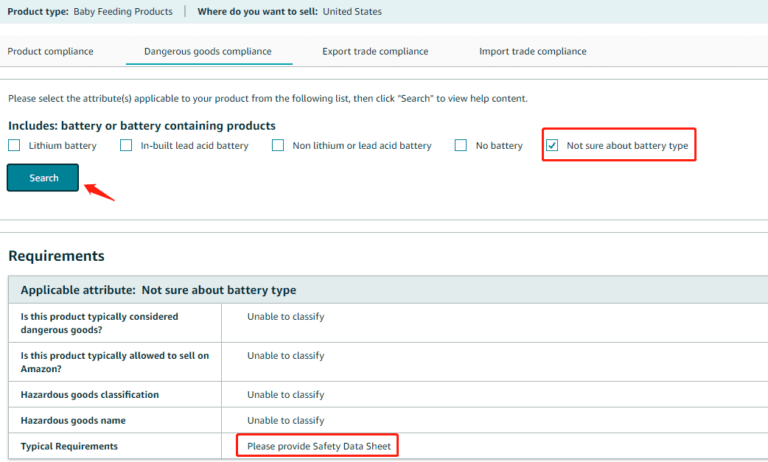This screenshot has height=462, width=768.
Task: Open the Product compliance tab
Action: point(50,51)
